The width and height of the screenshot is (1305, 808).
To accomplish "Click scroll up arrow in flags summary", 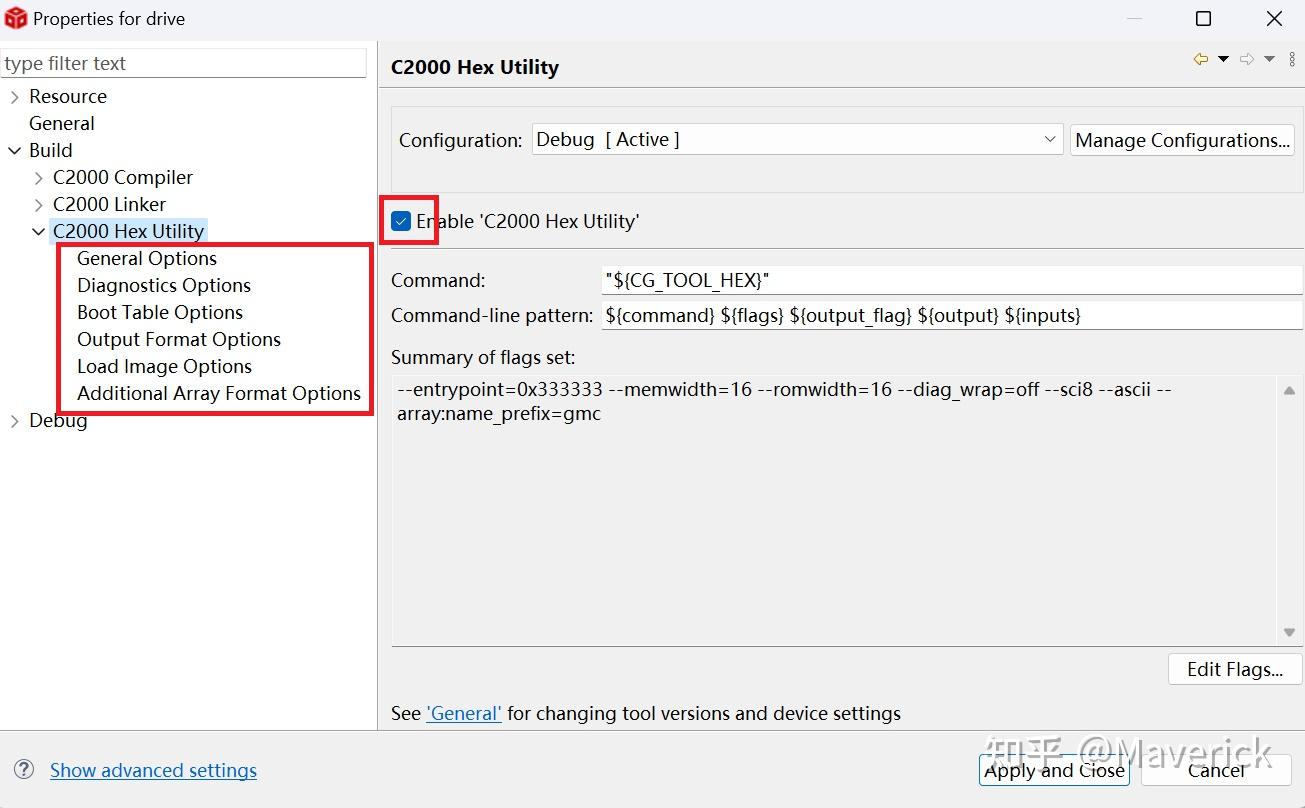I will tap(1289, 391).
